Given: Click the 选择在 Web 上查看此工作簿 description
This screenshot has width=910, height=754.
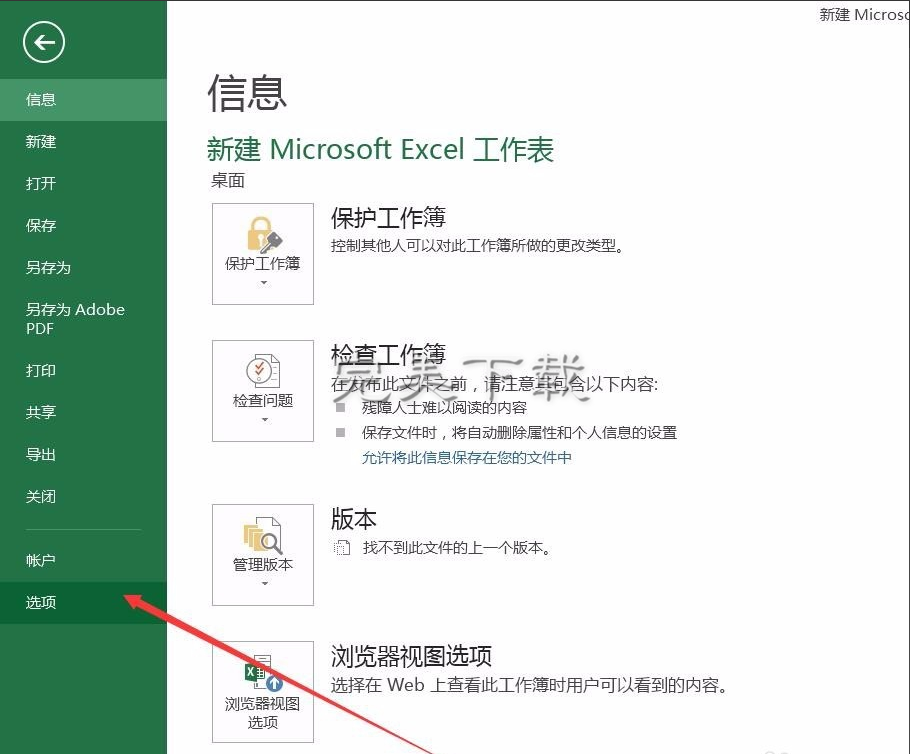Looking at the screenshot, I should tap(529, 686).
